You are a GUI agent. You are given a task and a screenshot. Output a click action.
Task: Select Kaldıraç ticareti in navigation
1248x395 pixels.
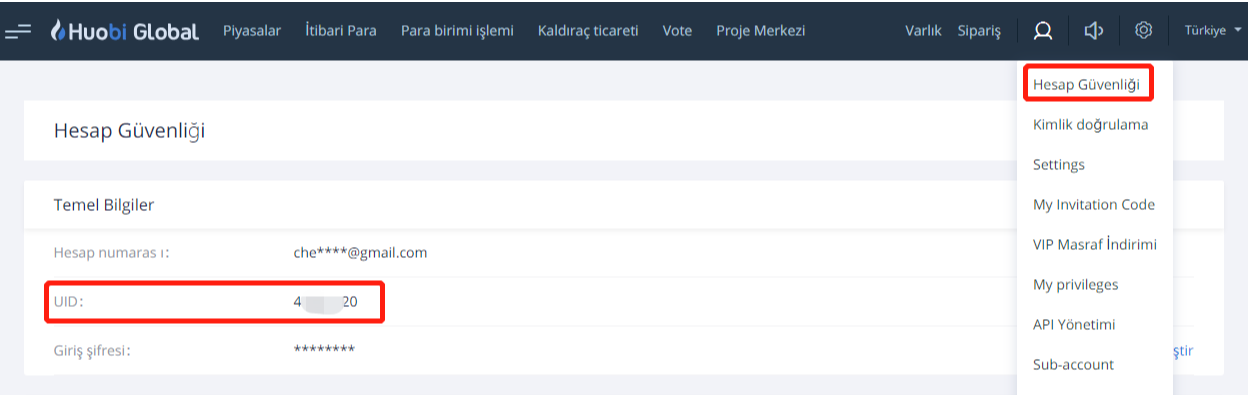[x=588, y=31]
